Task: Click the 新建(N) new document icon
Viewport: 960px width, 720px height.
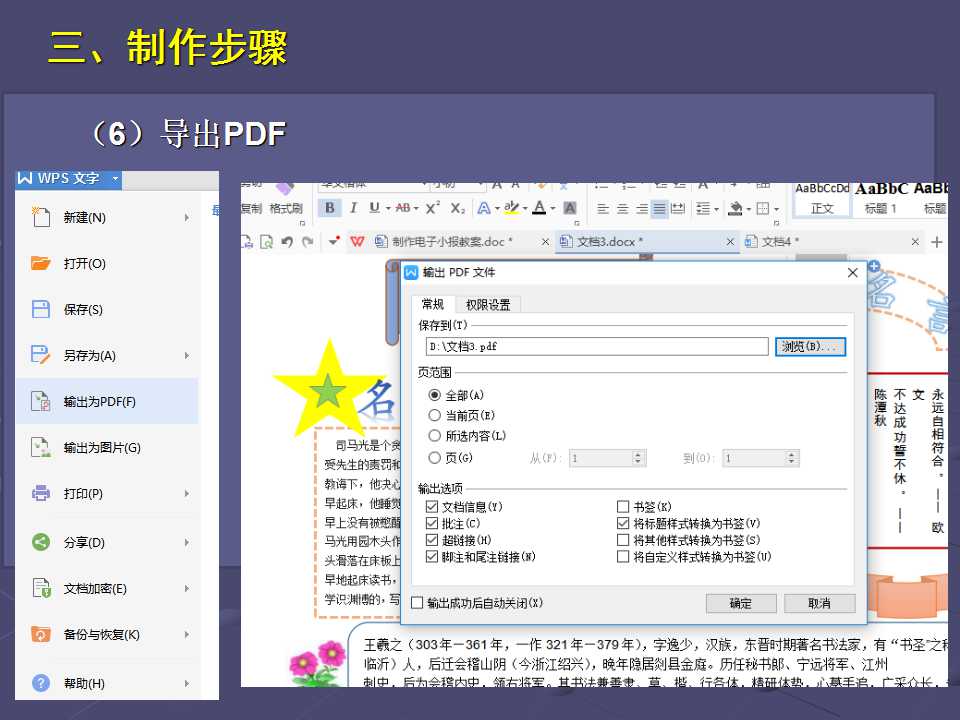Action: pyautogui.click(x=41, y=217)
